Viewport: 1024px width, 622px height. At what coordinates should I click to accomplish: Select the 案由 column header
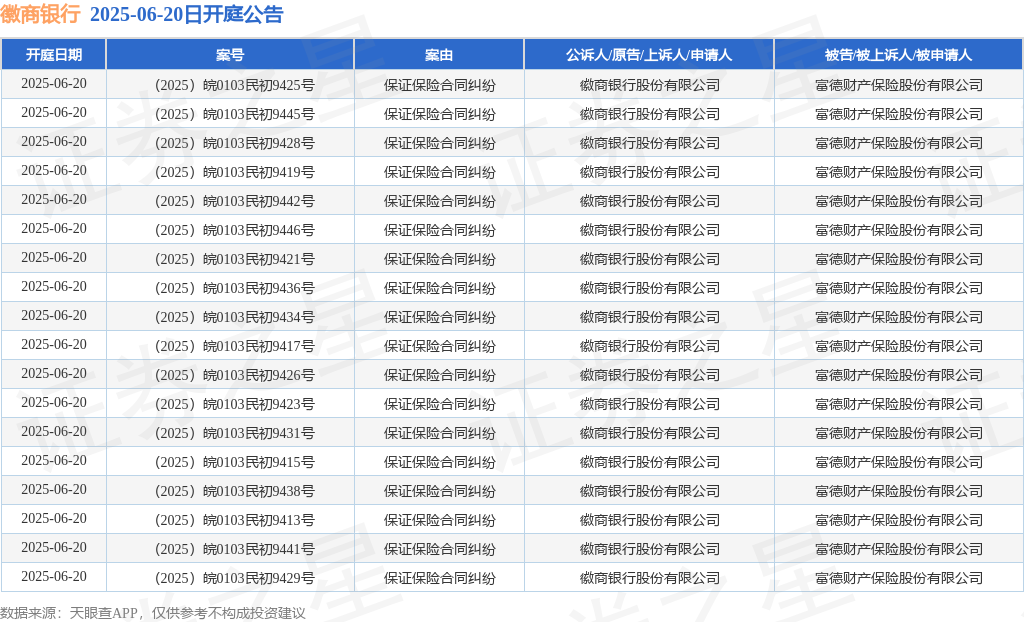pyautogui.click(x=439, y=55)
